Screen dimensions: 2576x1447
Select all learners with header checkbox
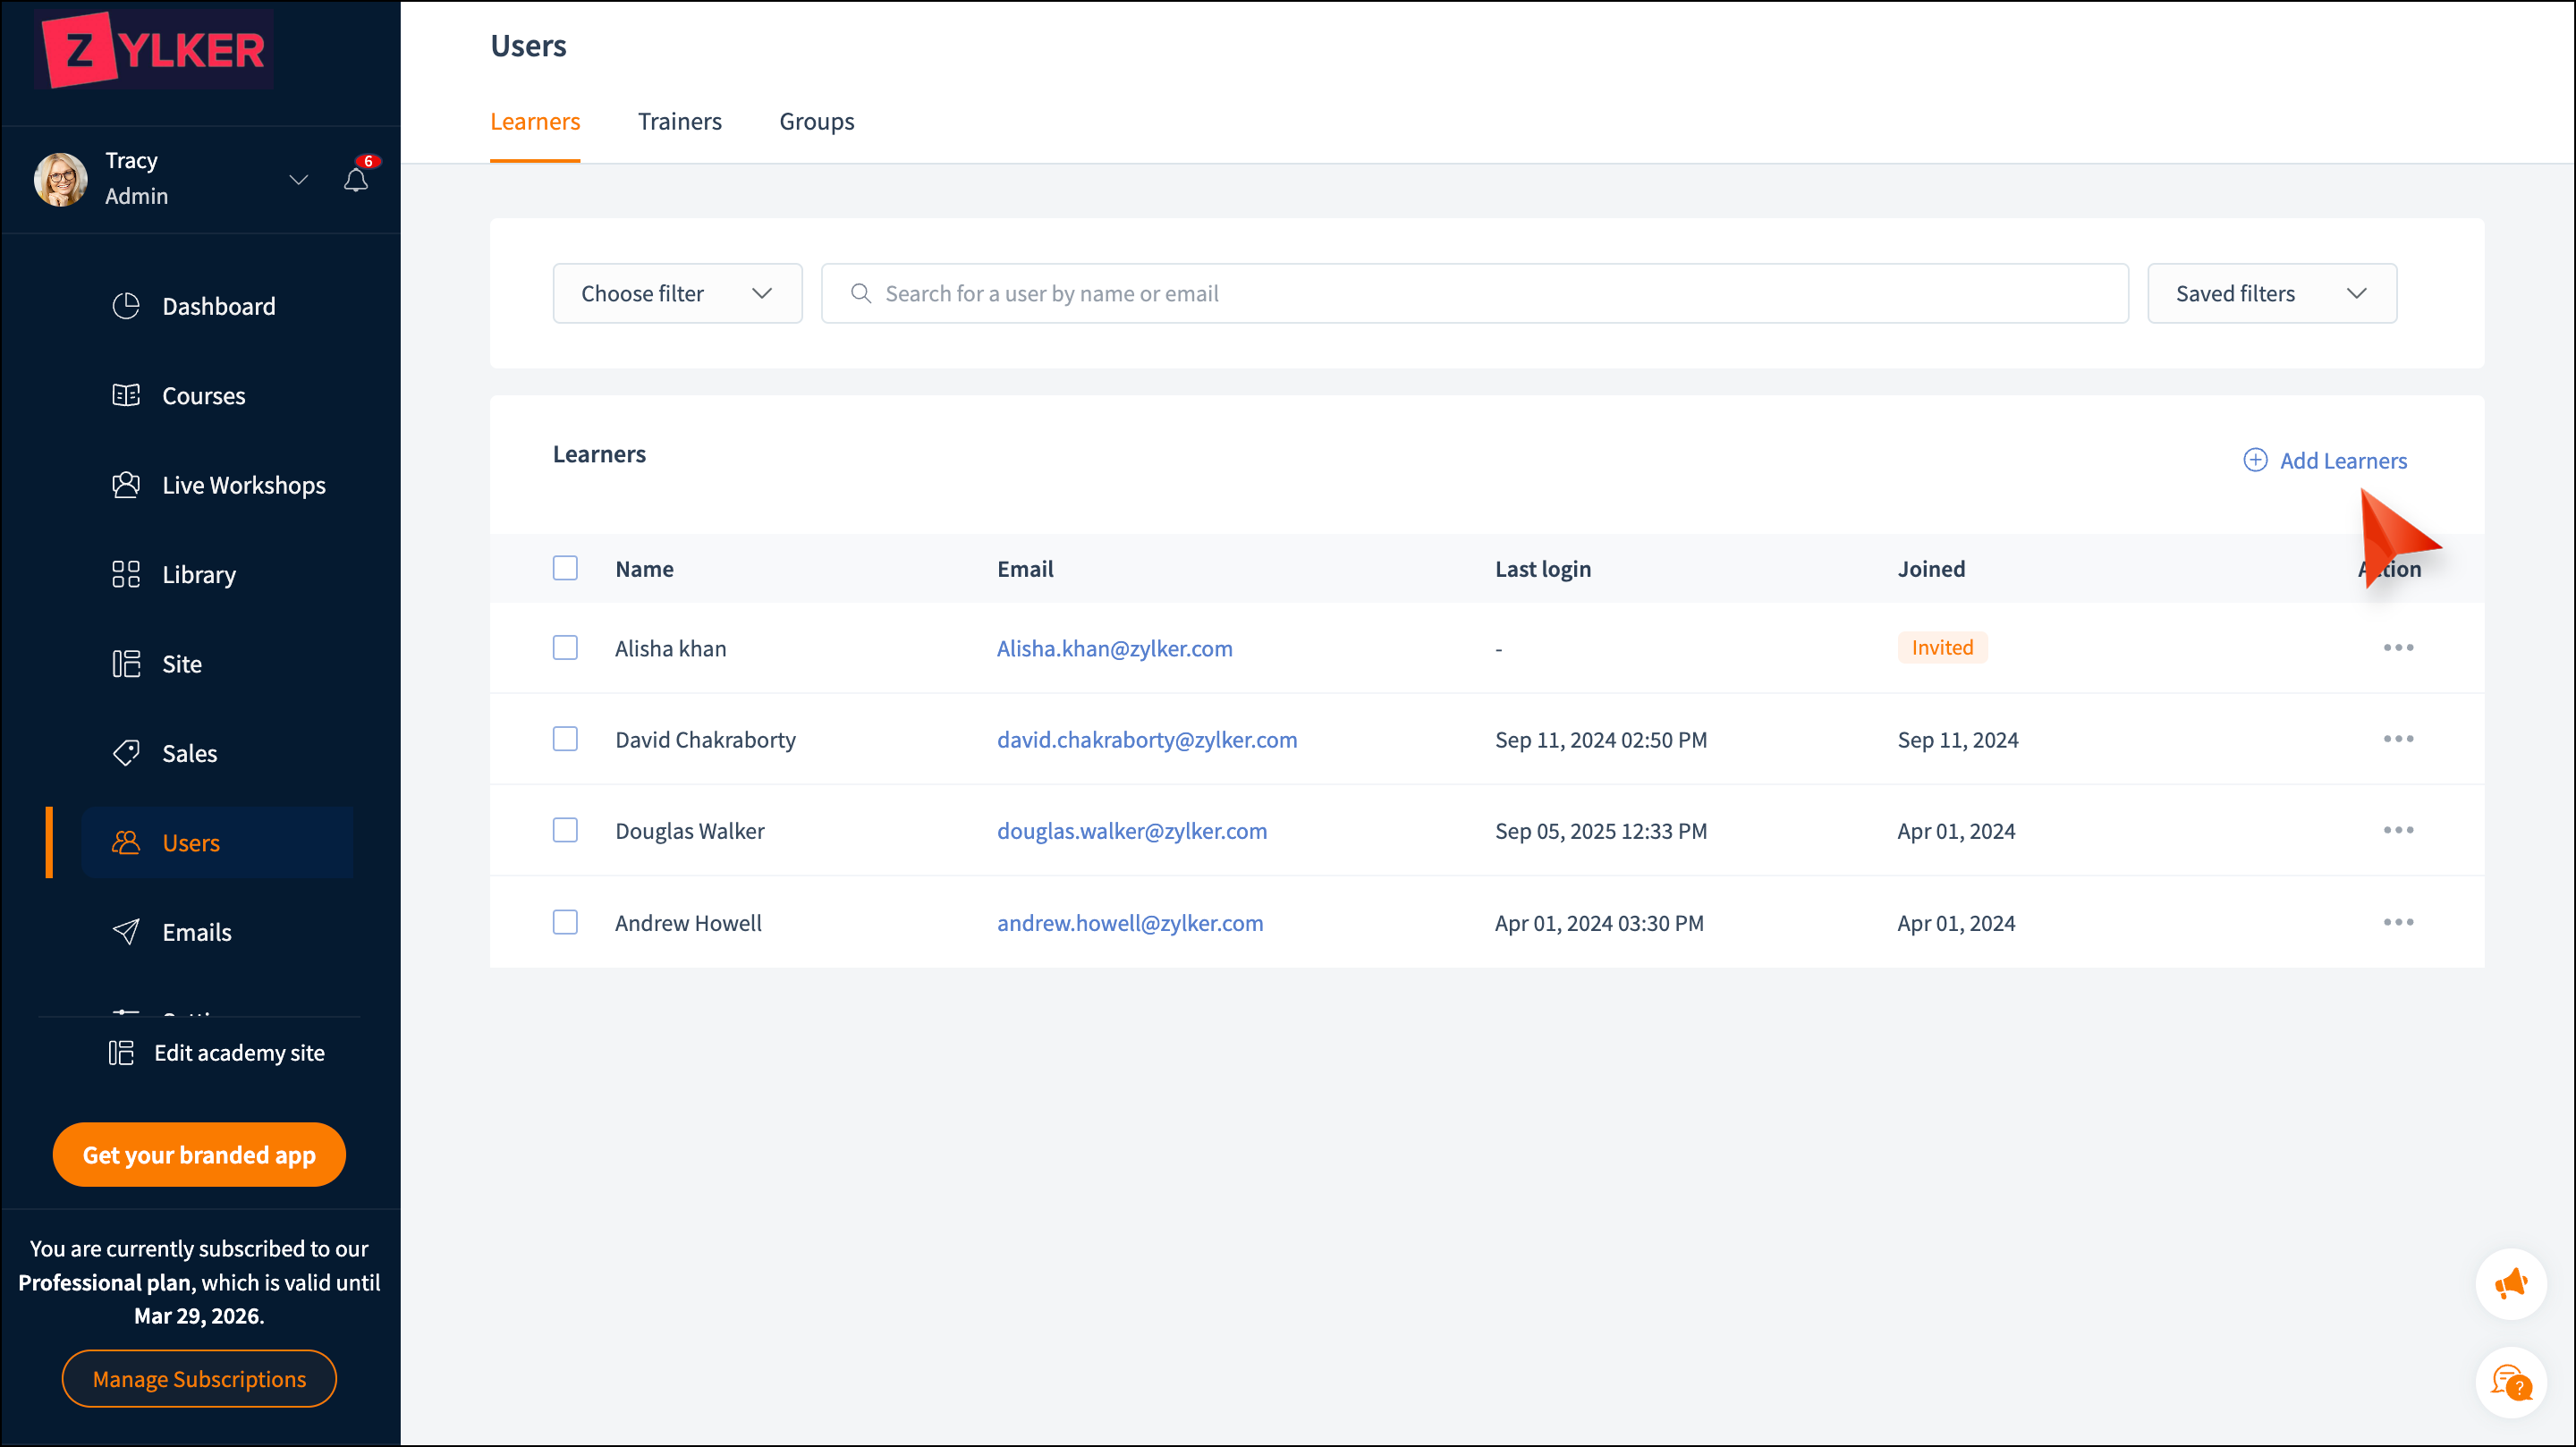[565, 568]
